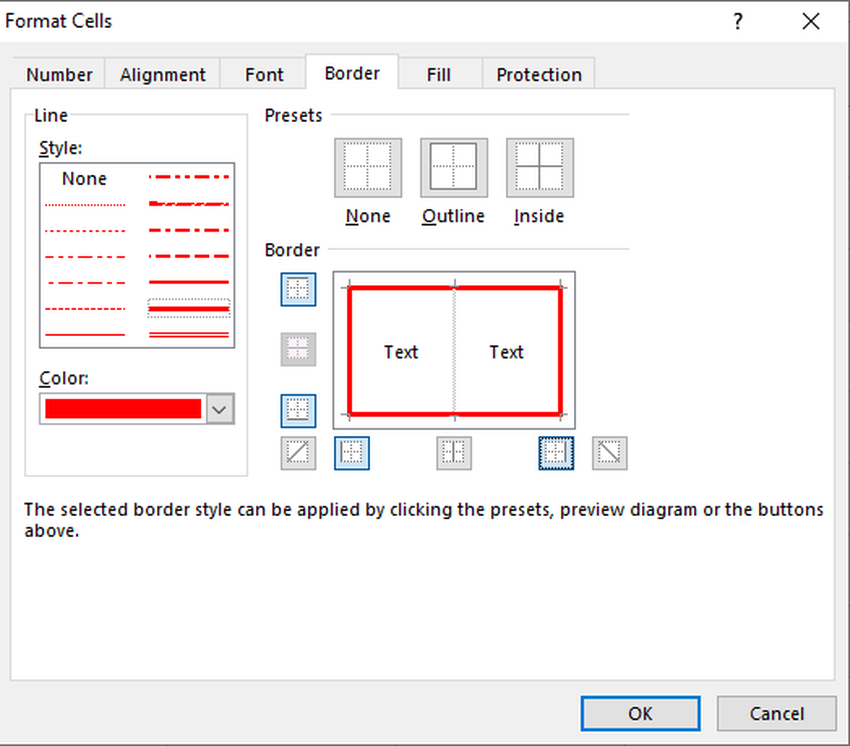The width and height of the screenshot is (850, 746).
Task: Confirm with the OK button
Action: click(640, 713)
